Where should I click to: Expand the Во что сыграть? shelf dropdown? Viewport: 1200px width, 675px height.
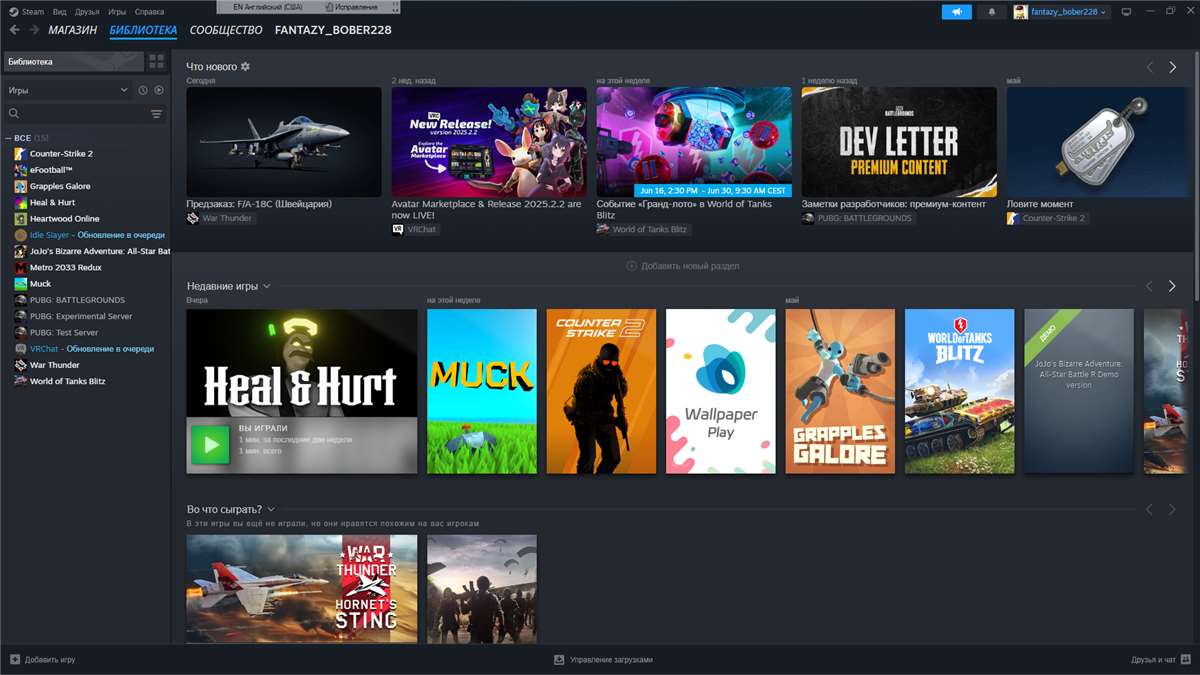point(271,509)
